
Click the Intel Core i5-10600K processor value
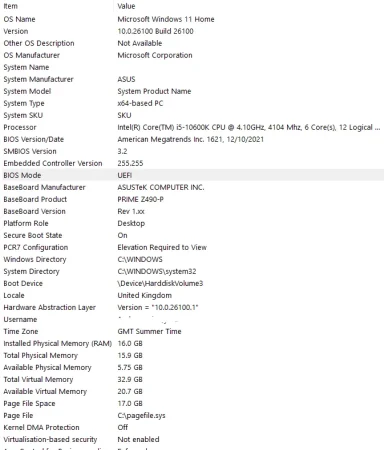249,127
